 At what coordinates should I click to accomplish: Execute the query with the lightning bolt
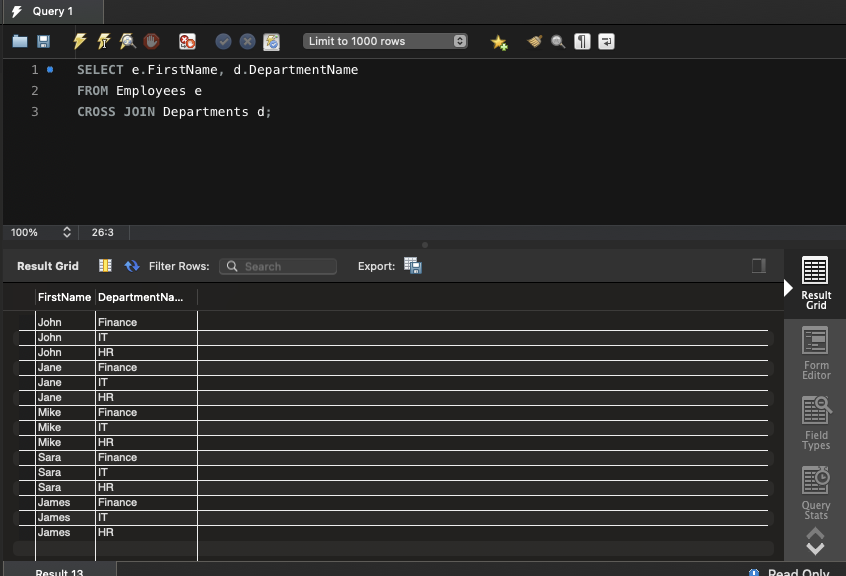pos(80,42)
